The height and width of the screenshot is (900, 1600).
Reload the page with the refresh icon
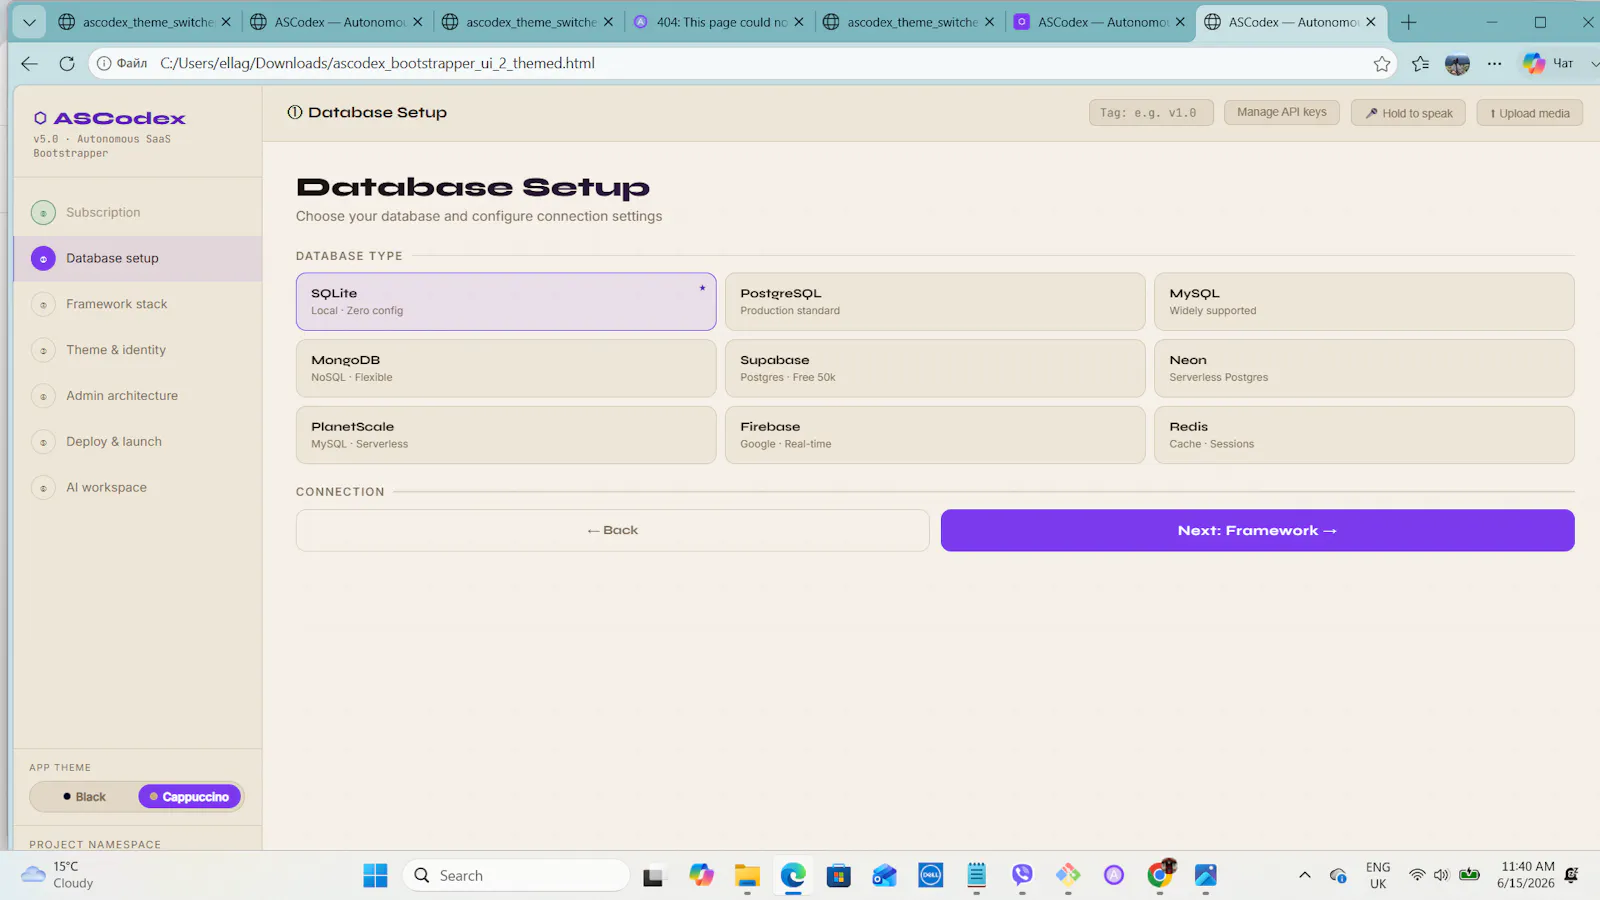pos(67,63)
